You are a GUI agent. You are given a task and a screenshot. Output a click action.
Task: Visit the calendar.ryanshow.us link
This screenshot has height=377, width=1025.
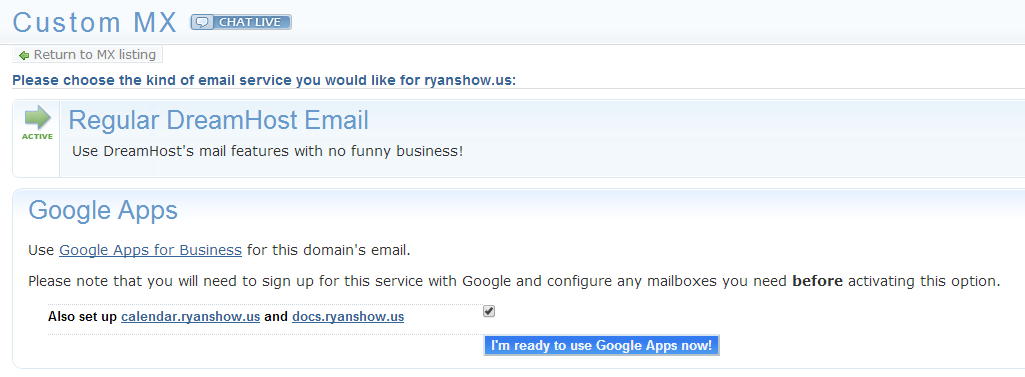click(x=191, y=318)
